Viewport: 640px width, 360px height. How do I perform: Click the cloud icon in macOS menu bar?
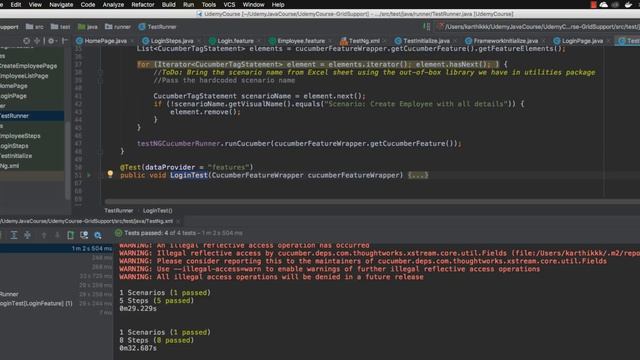tap(604, 4)
